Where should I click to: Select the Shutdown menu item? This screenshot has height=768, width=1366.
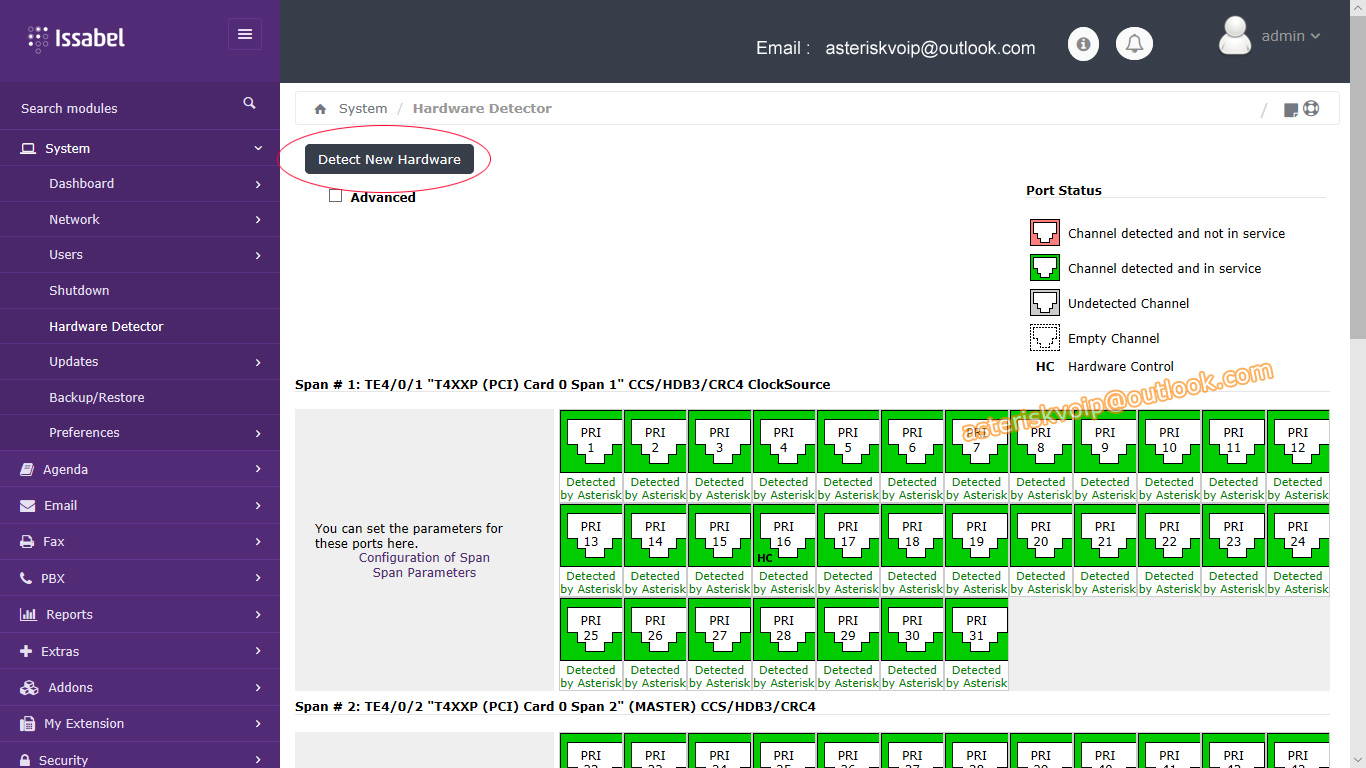tap(79, 290)
